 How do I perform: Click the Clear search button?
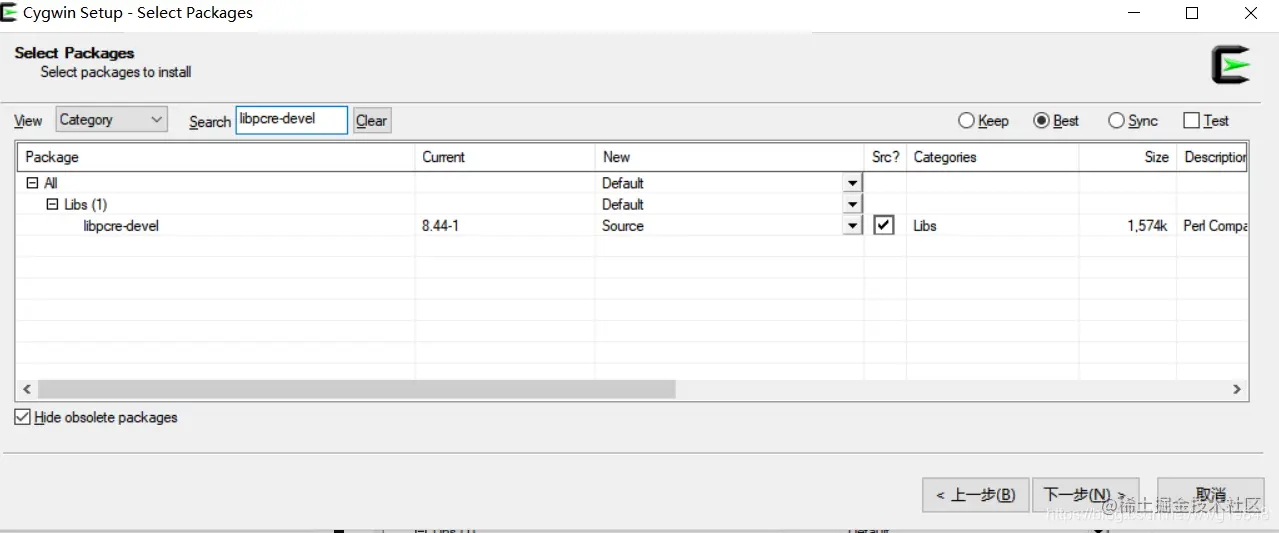(371, 121)
